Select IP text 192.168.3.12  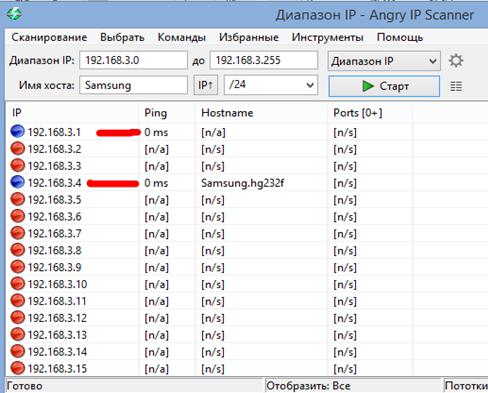point(57,318)
